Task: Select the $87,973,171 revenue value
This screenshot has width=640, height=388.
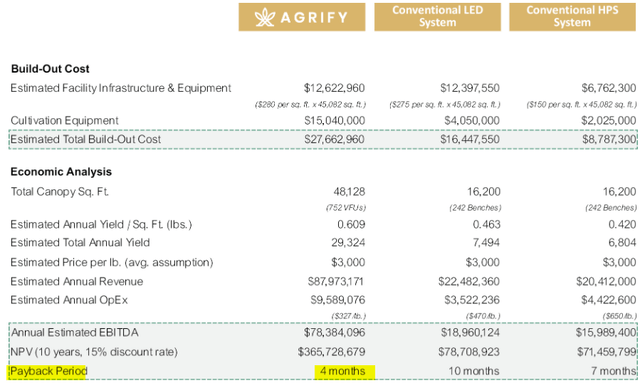Action: [x=336, y=282]
